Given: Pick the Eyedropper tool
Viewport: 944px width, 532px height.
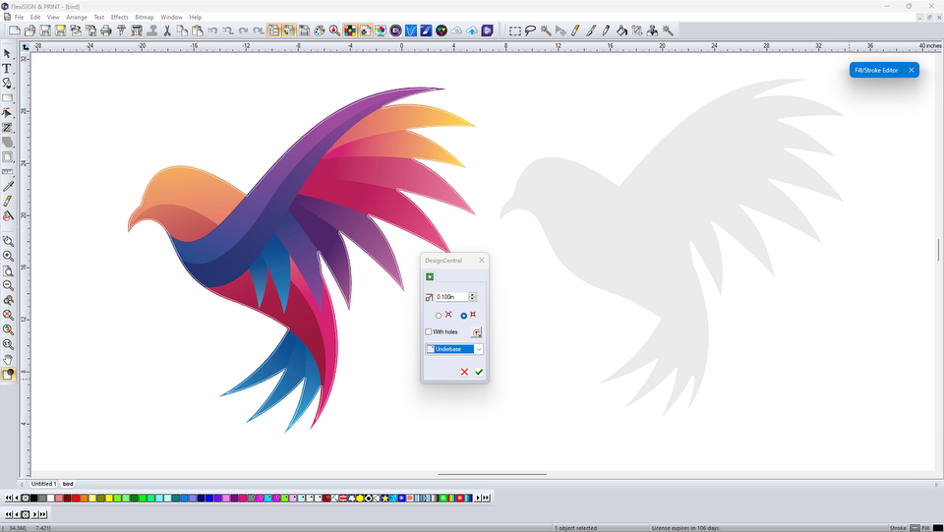Looking at the screenshot, I should (x=8, y=186).
